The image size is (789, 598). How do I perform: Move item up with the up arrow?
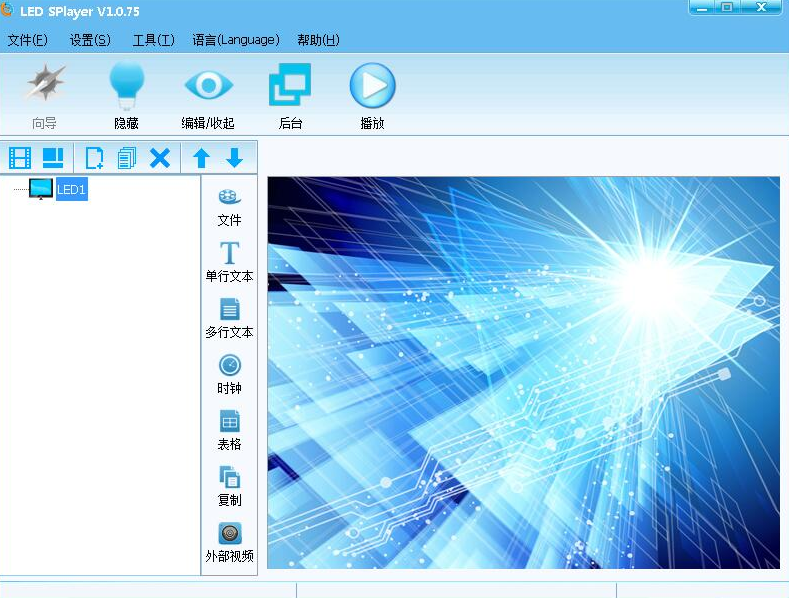pyautogui.click(x=201, y=158)
